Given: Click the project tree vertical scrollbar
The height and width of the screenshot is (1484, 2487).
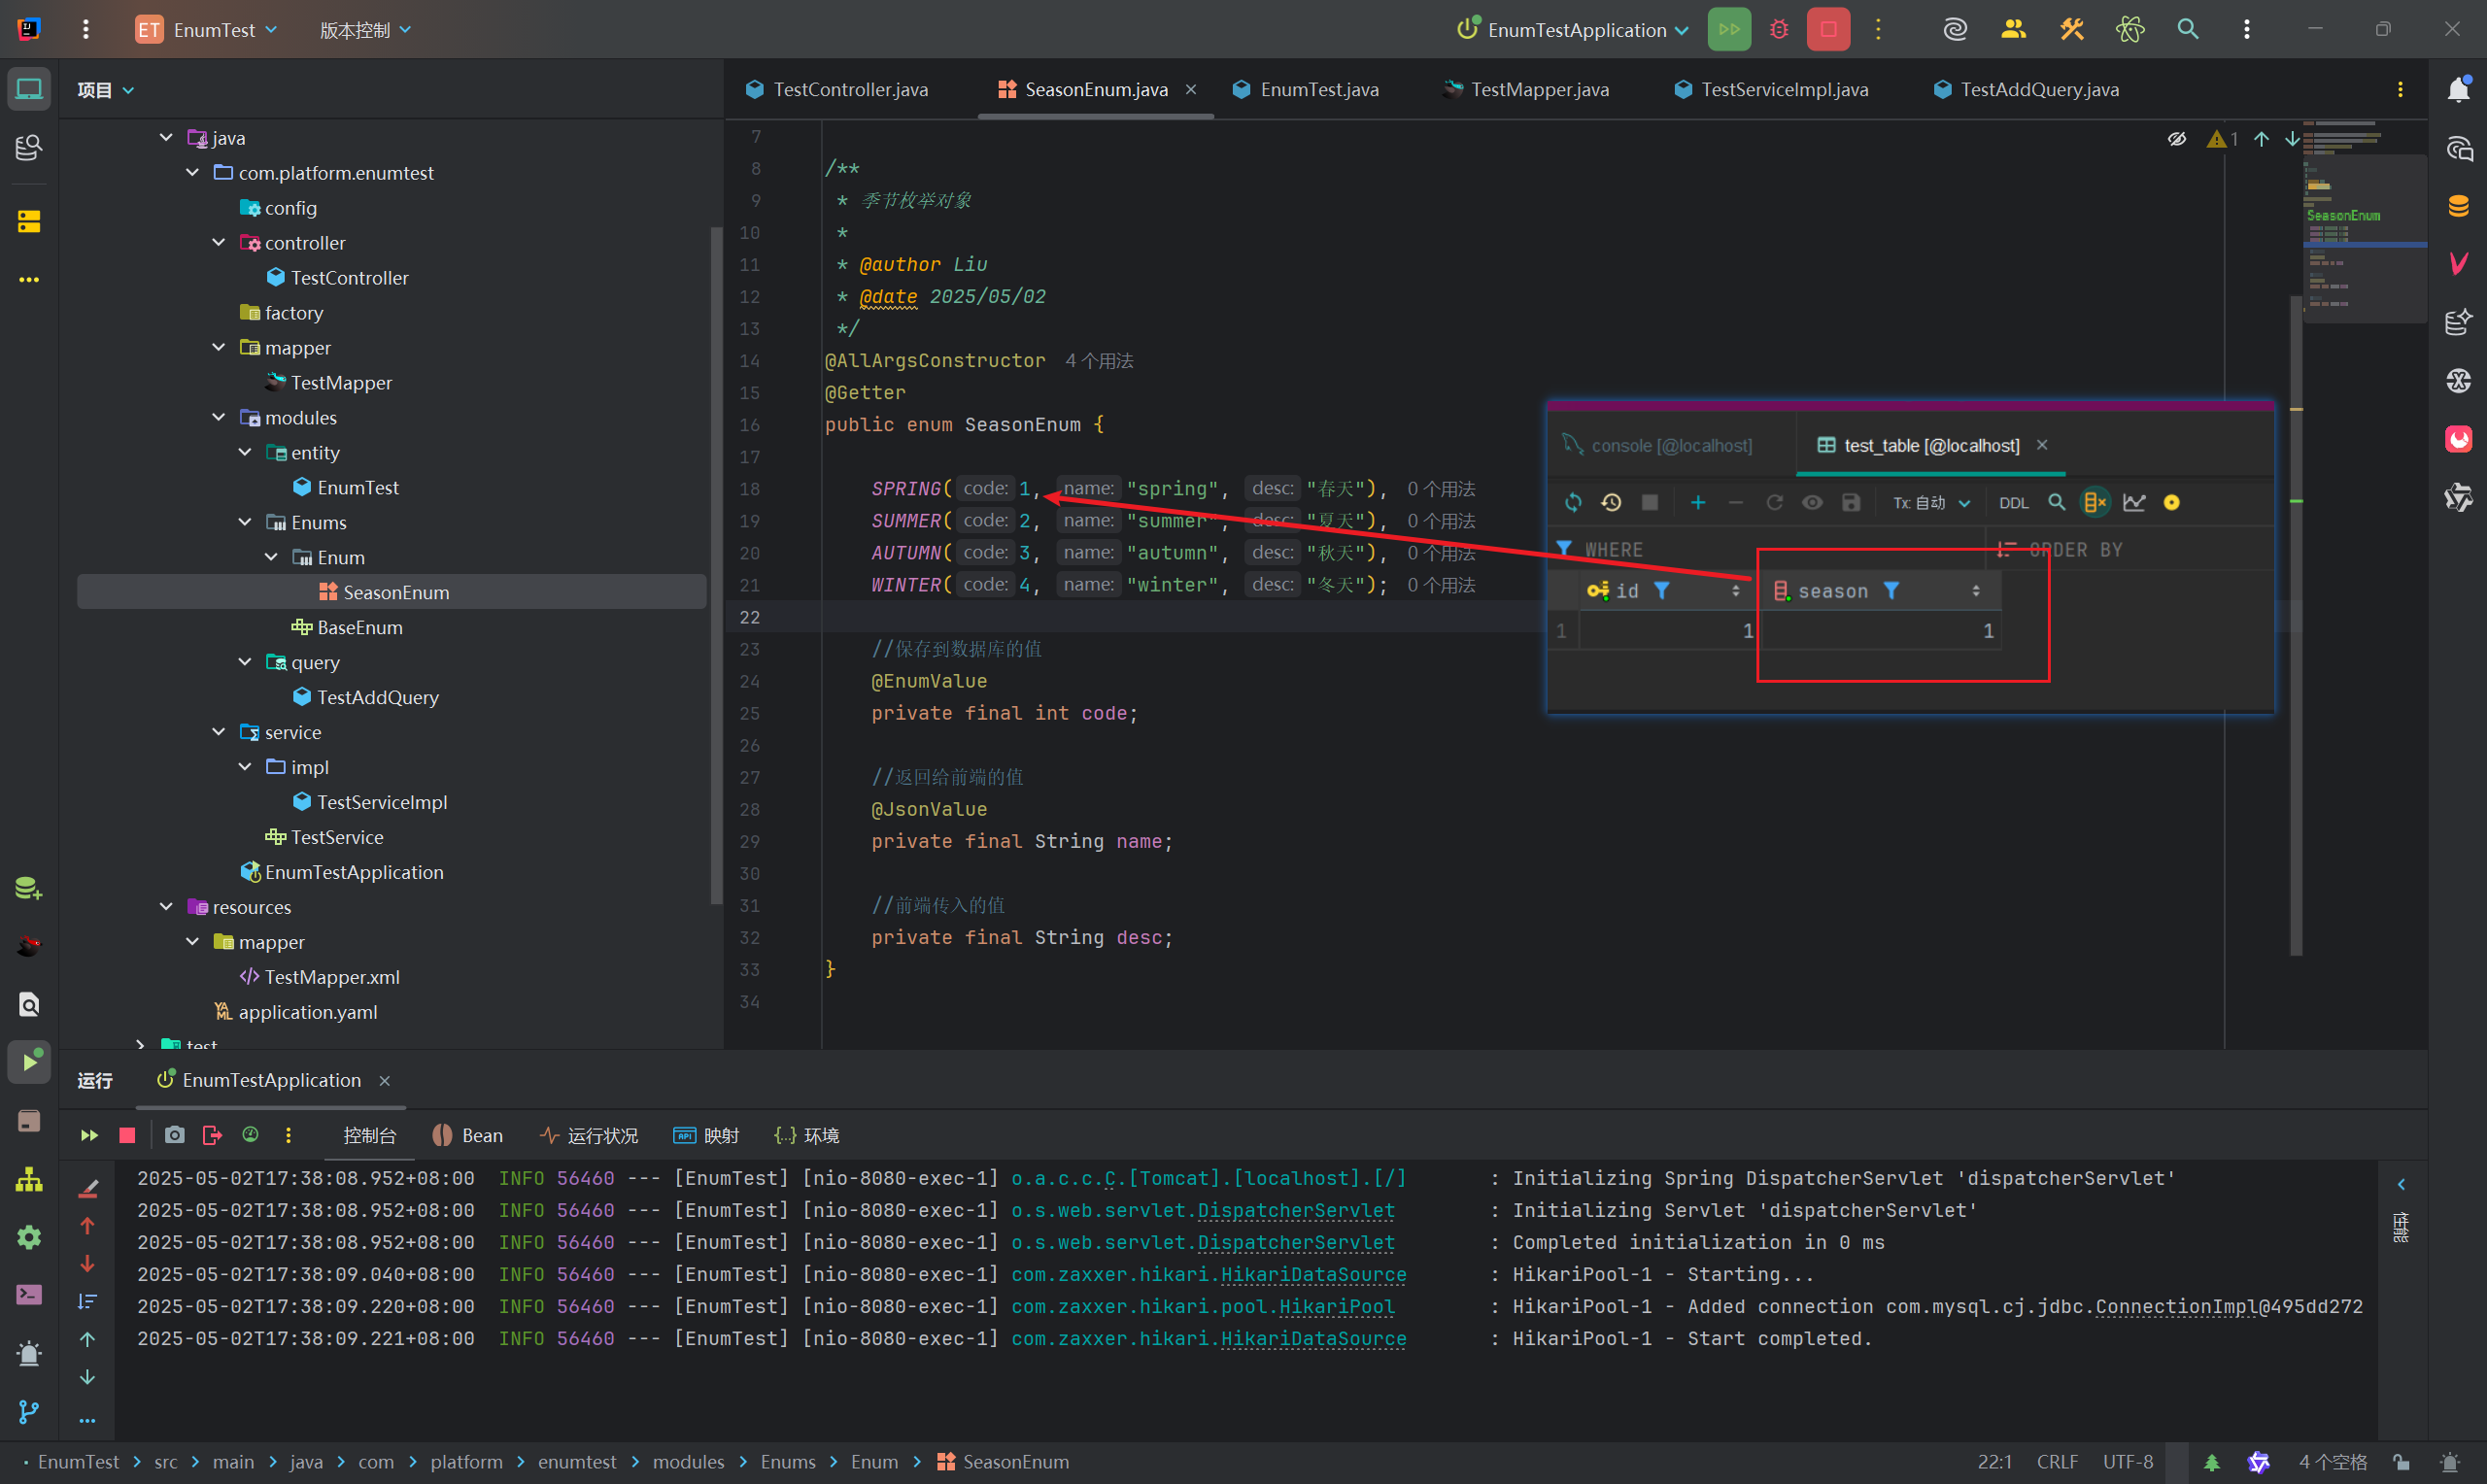Looking at the screenshot, I should click(715, 560).
